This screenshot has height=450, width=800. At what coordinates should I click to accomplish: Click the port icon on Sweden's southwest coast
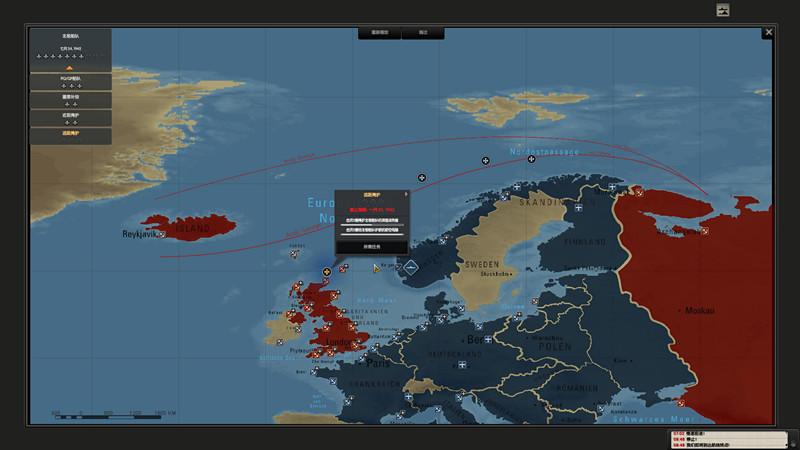(x=461, y=308)
